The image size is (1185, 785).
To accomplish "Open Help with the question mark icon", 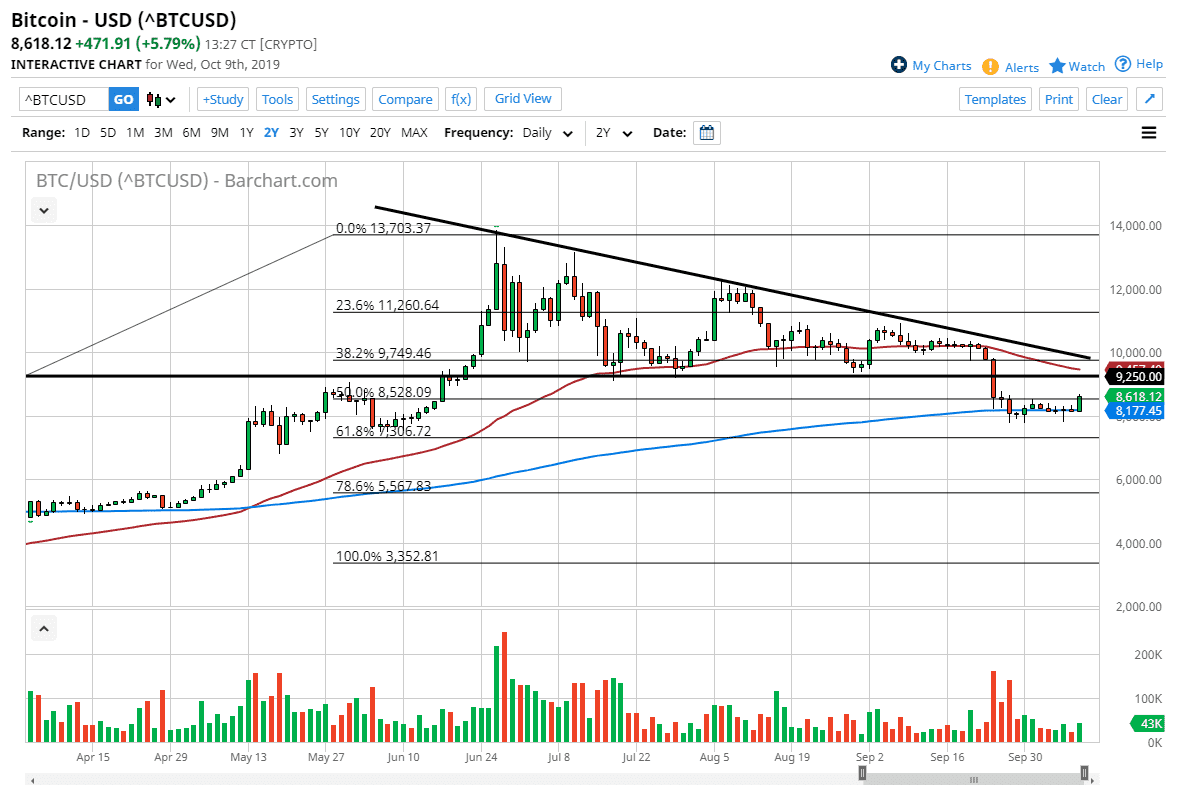I will coord(1122,63).
